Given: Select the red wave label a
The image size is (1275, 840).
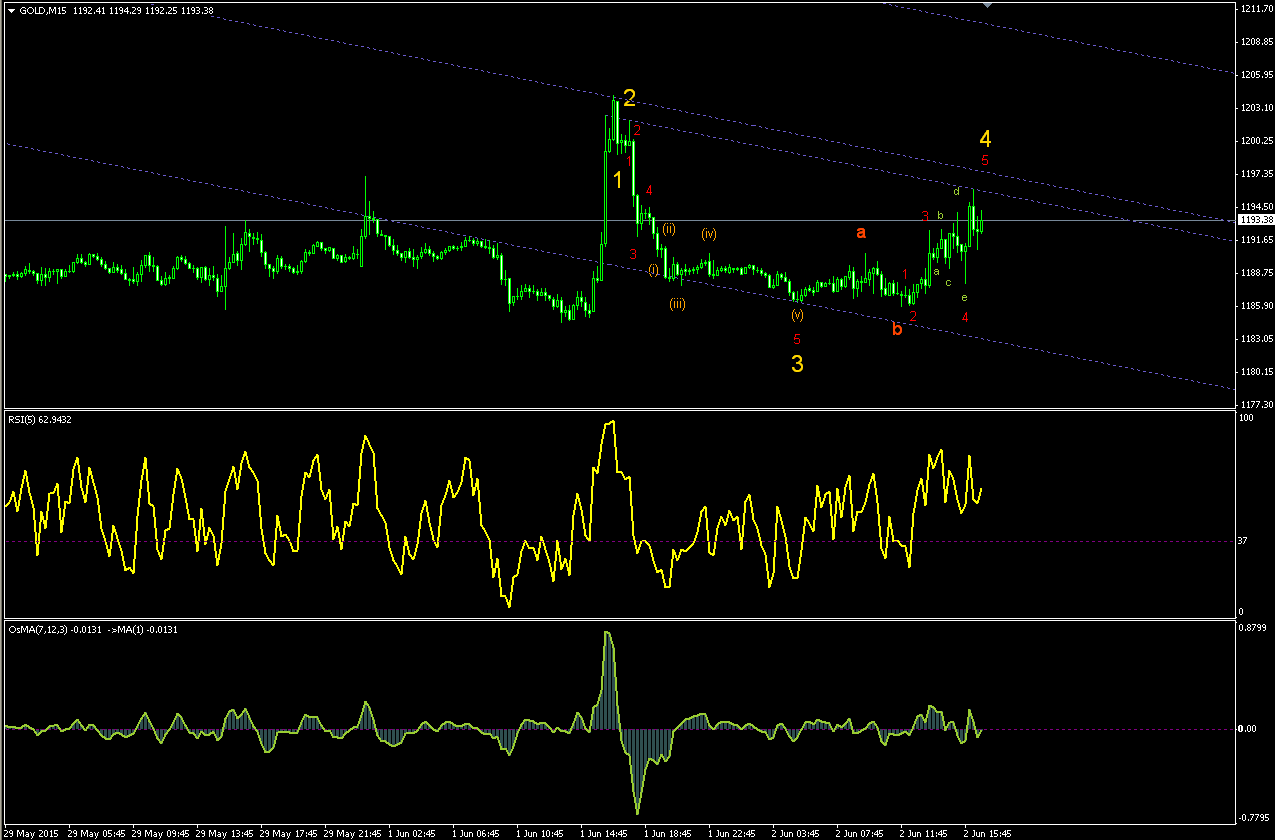Looking at the screenshot, I should 860,232.
